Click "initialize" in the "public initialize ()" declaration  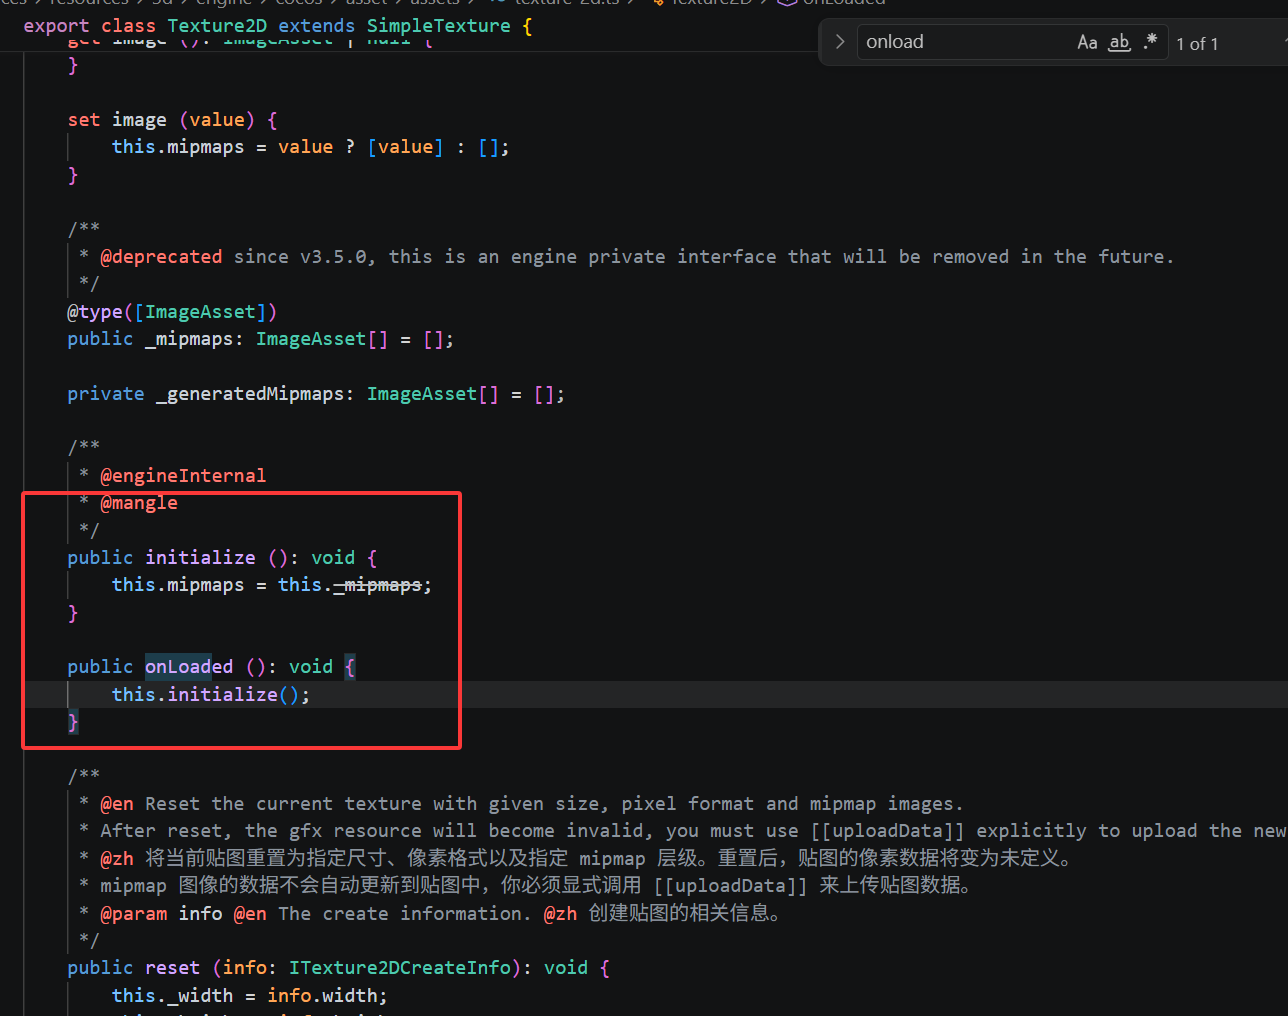200,558
